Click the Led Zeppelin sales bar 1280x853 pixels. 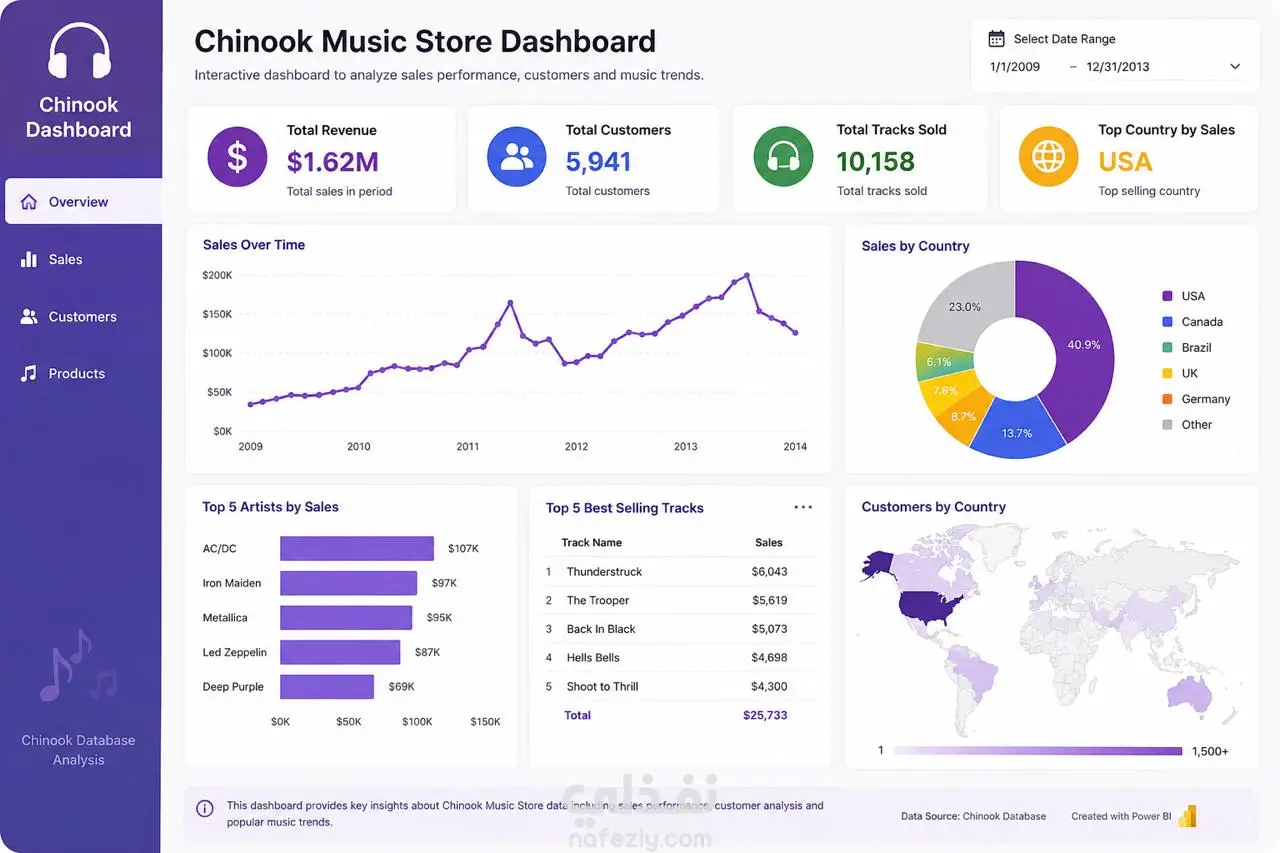(x=340, y=652)
